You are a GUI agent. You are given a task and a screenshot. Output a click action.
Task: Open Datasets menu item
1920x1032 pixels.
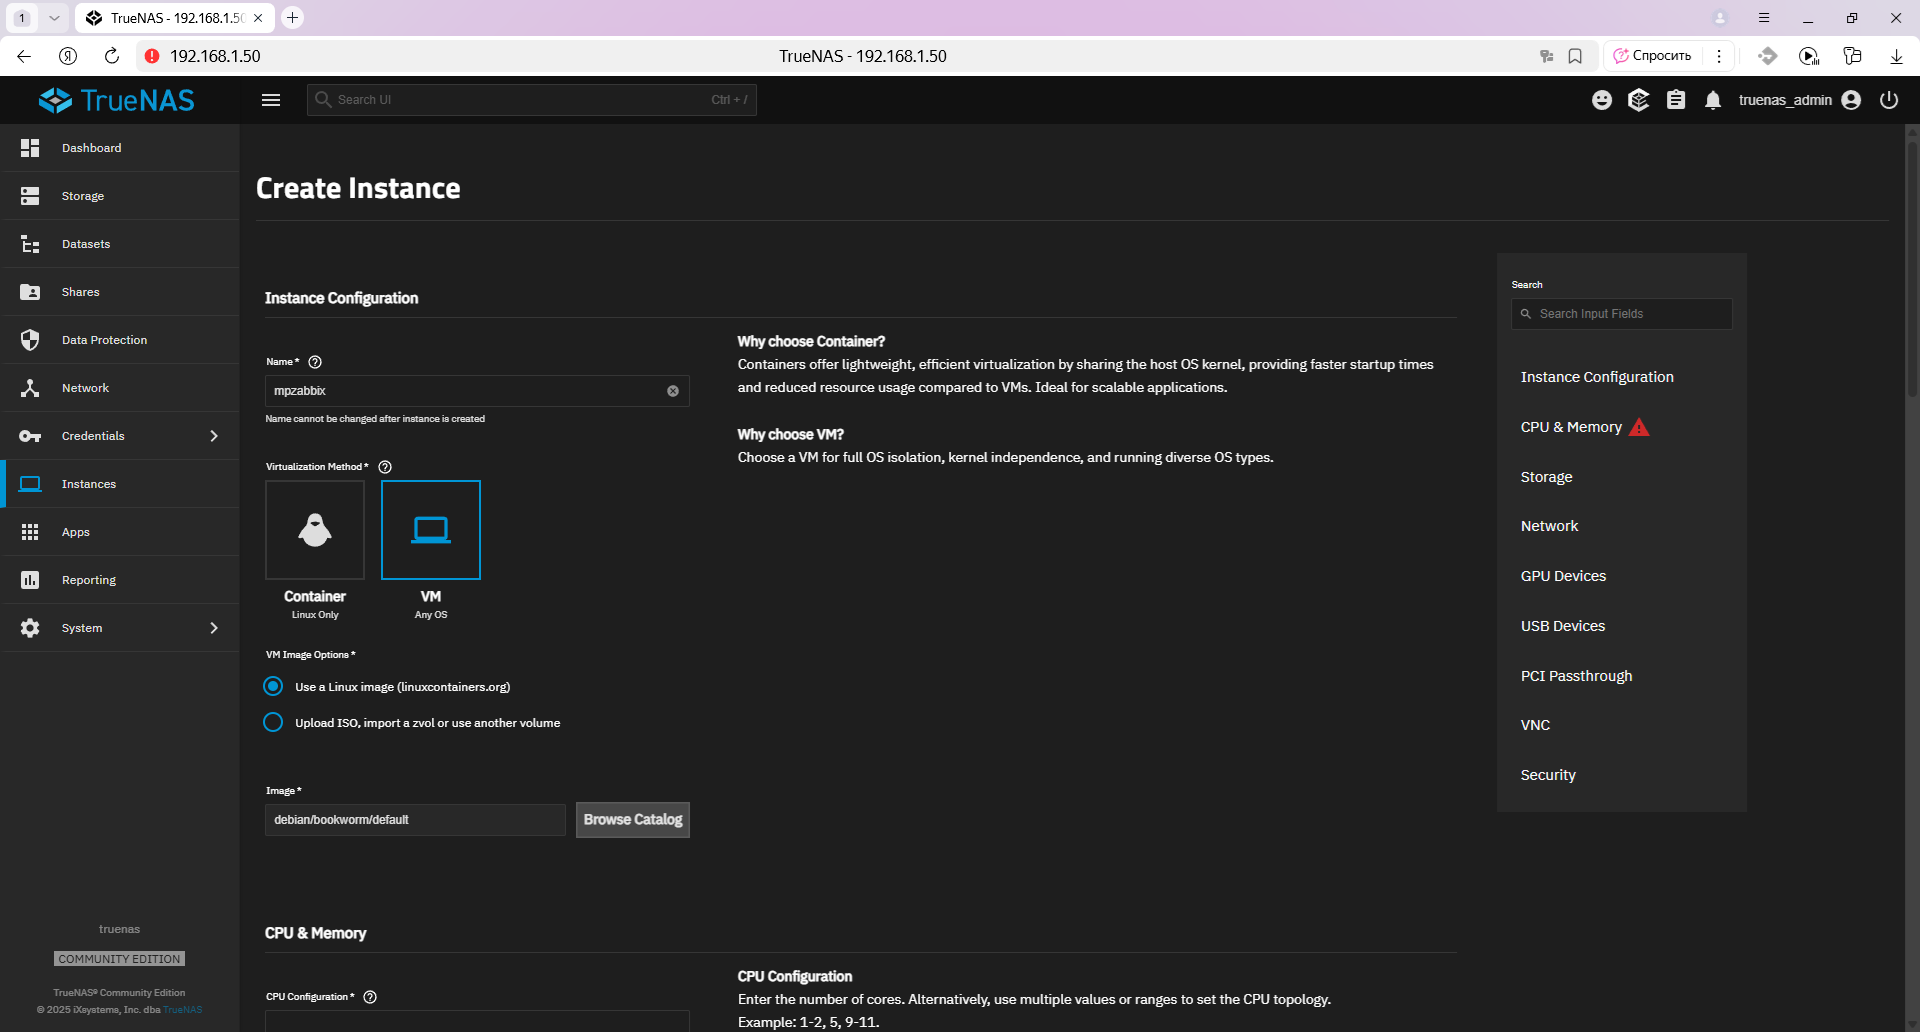[x=120, y=244]
